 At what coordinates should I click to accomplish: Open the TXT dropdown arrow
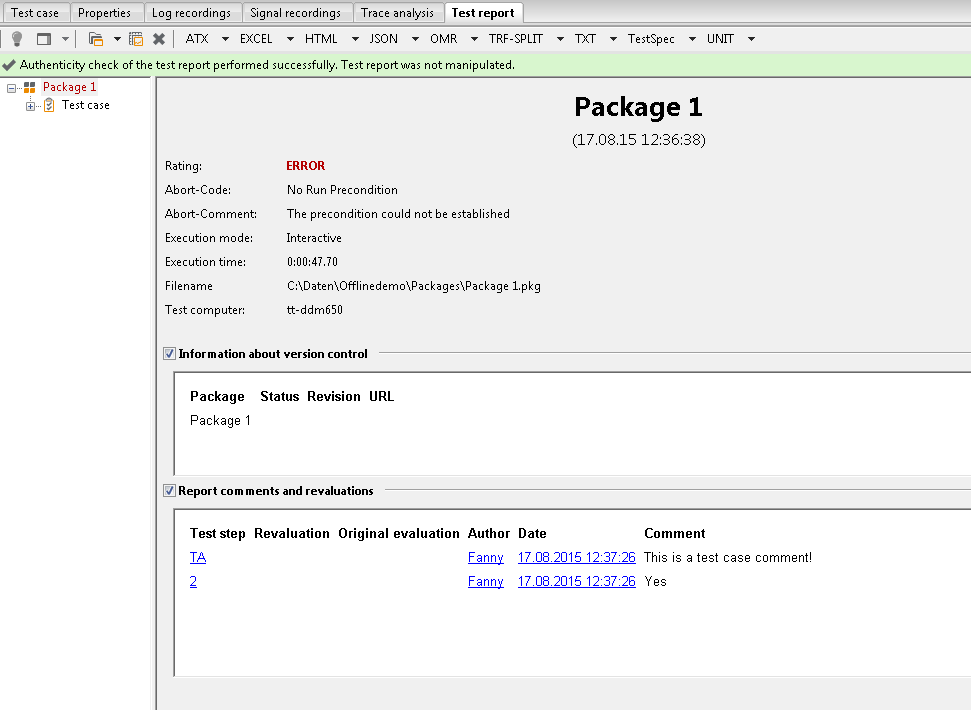(612, 39)
